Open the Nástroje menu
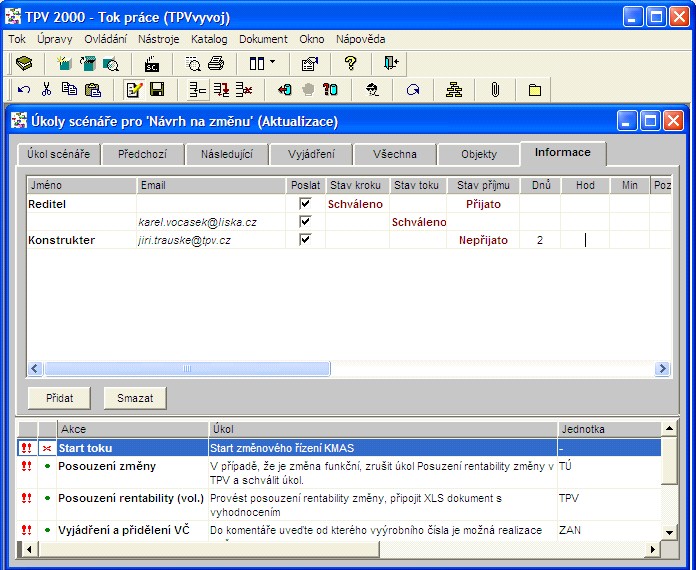 [158, 39]
